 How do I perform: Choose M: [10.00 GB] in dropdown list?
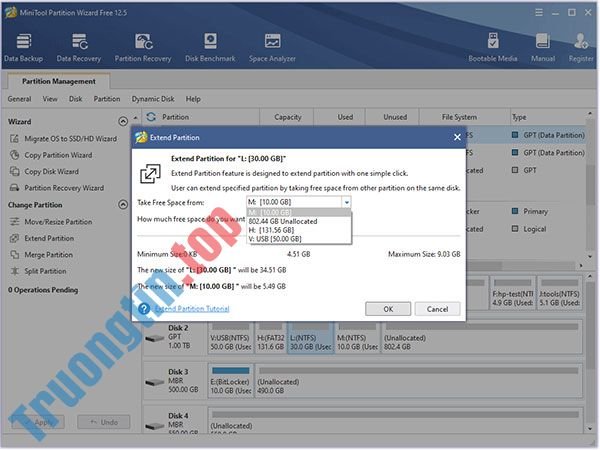pyautogui.click(x=299, y=212)
